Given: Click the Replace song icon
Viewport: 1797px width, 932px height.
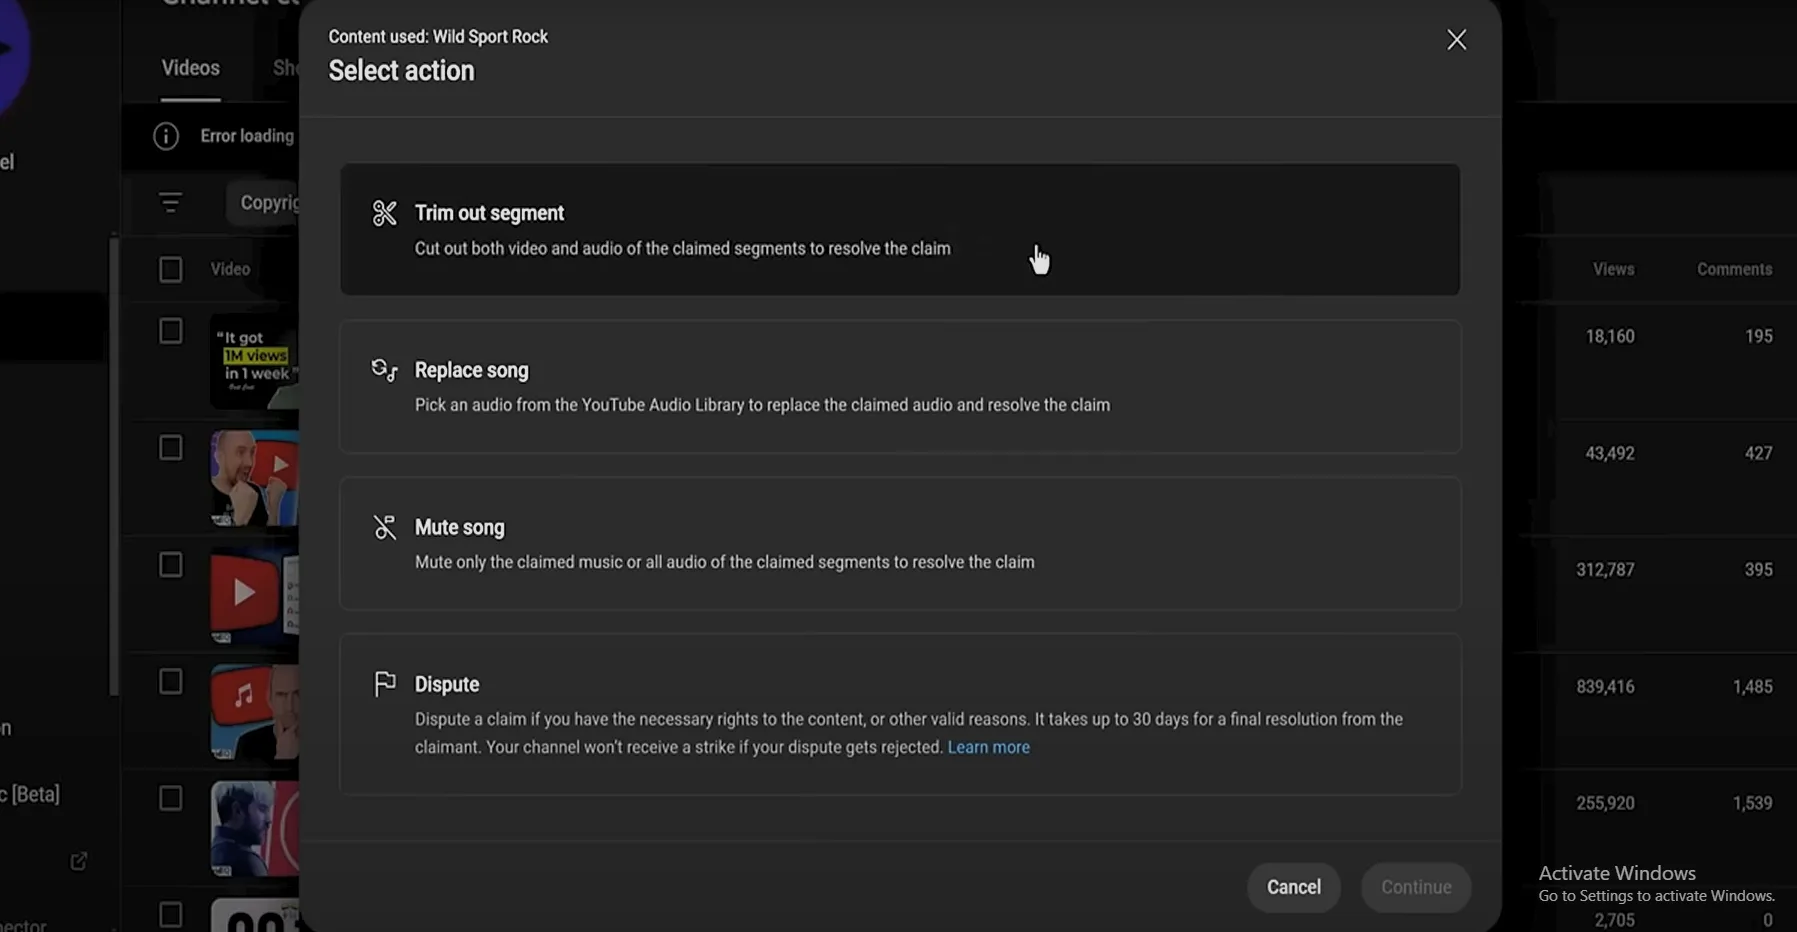Looking at the screenshot, I should [x=385, y=370].
